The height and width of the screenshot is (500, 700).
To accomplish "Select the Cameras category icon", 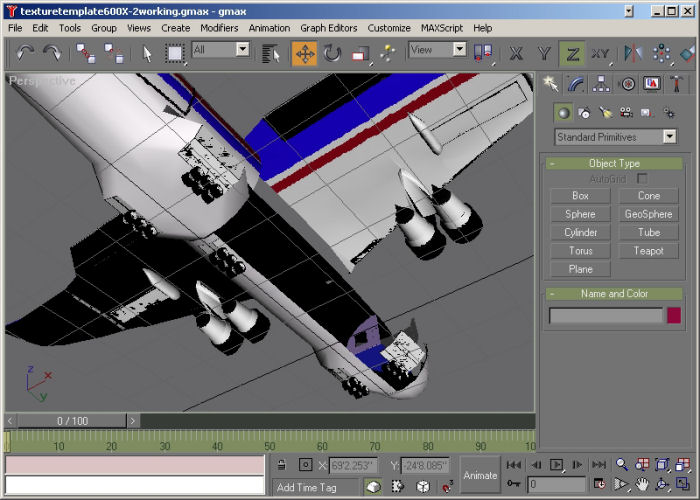I will (625, 113).
